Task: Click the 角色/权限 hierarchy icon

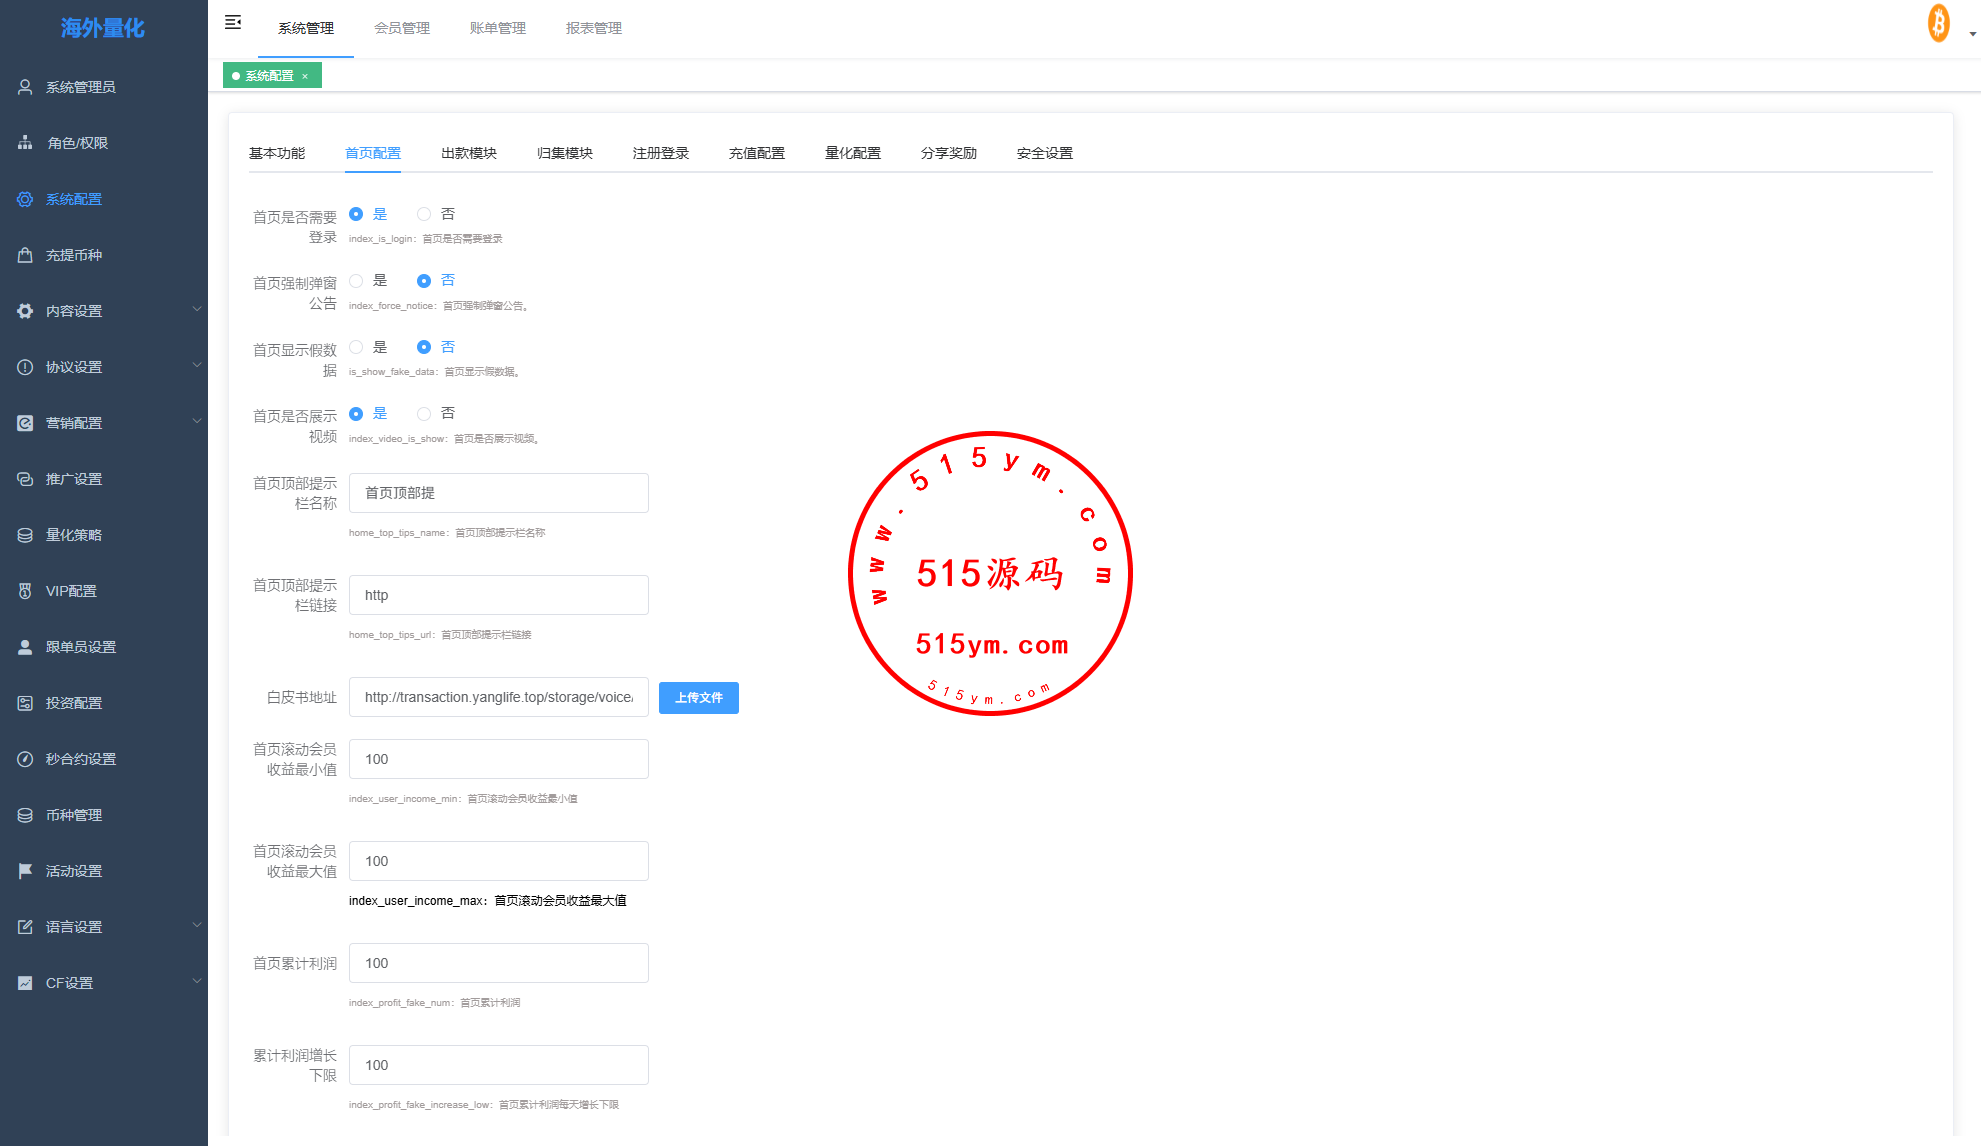Action: click(25, 143)
